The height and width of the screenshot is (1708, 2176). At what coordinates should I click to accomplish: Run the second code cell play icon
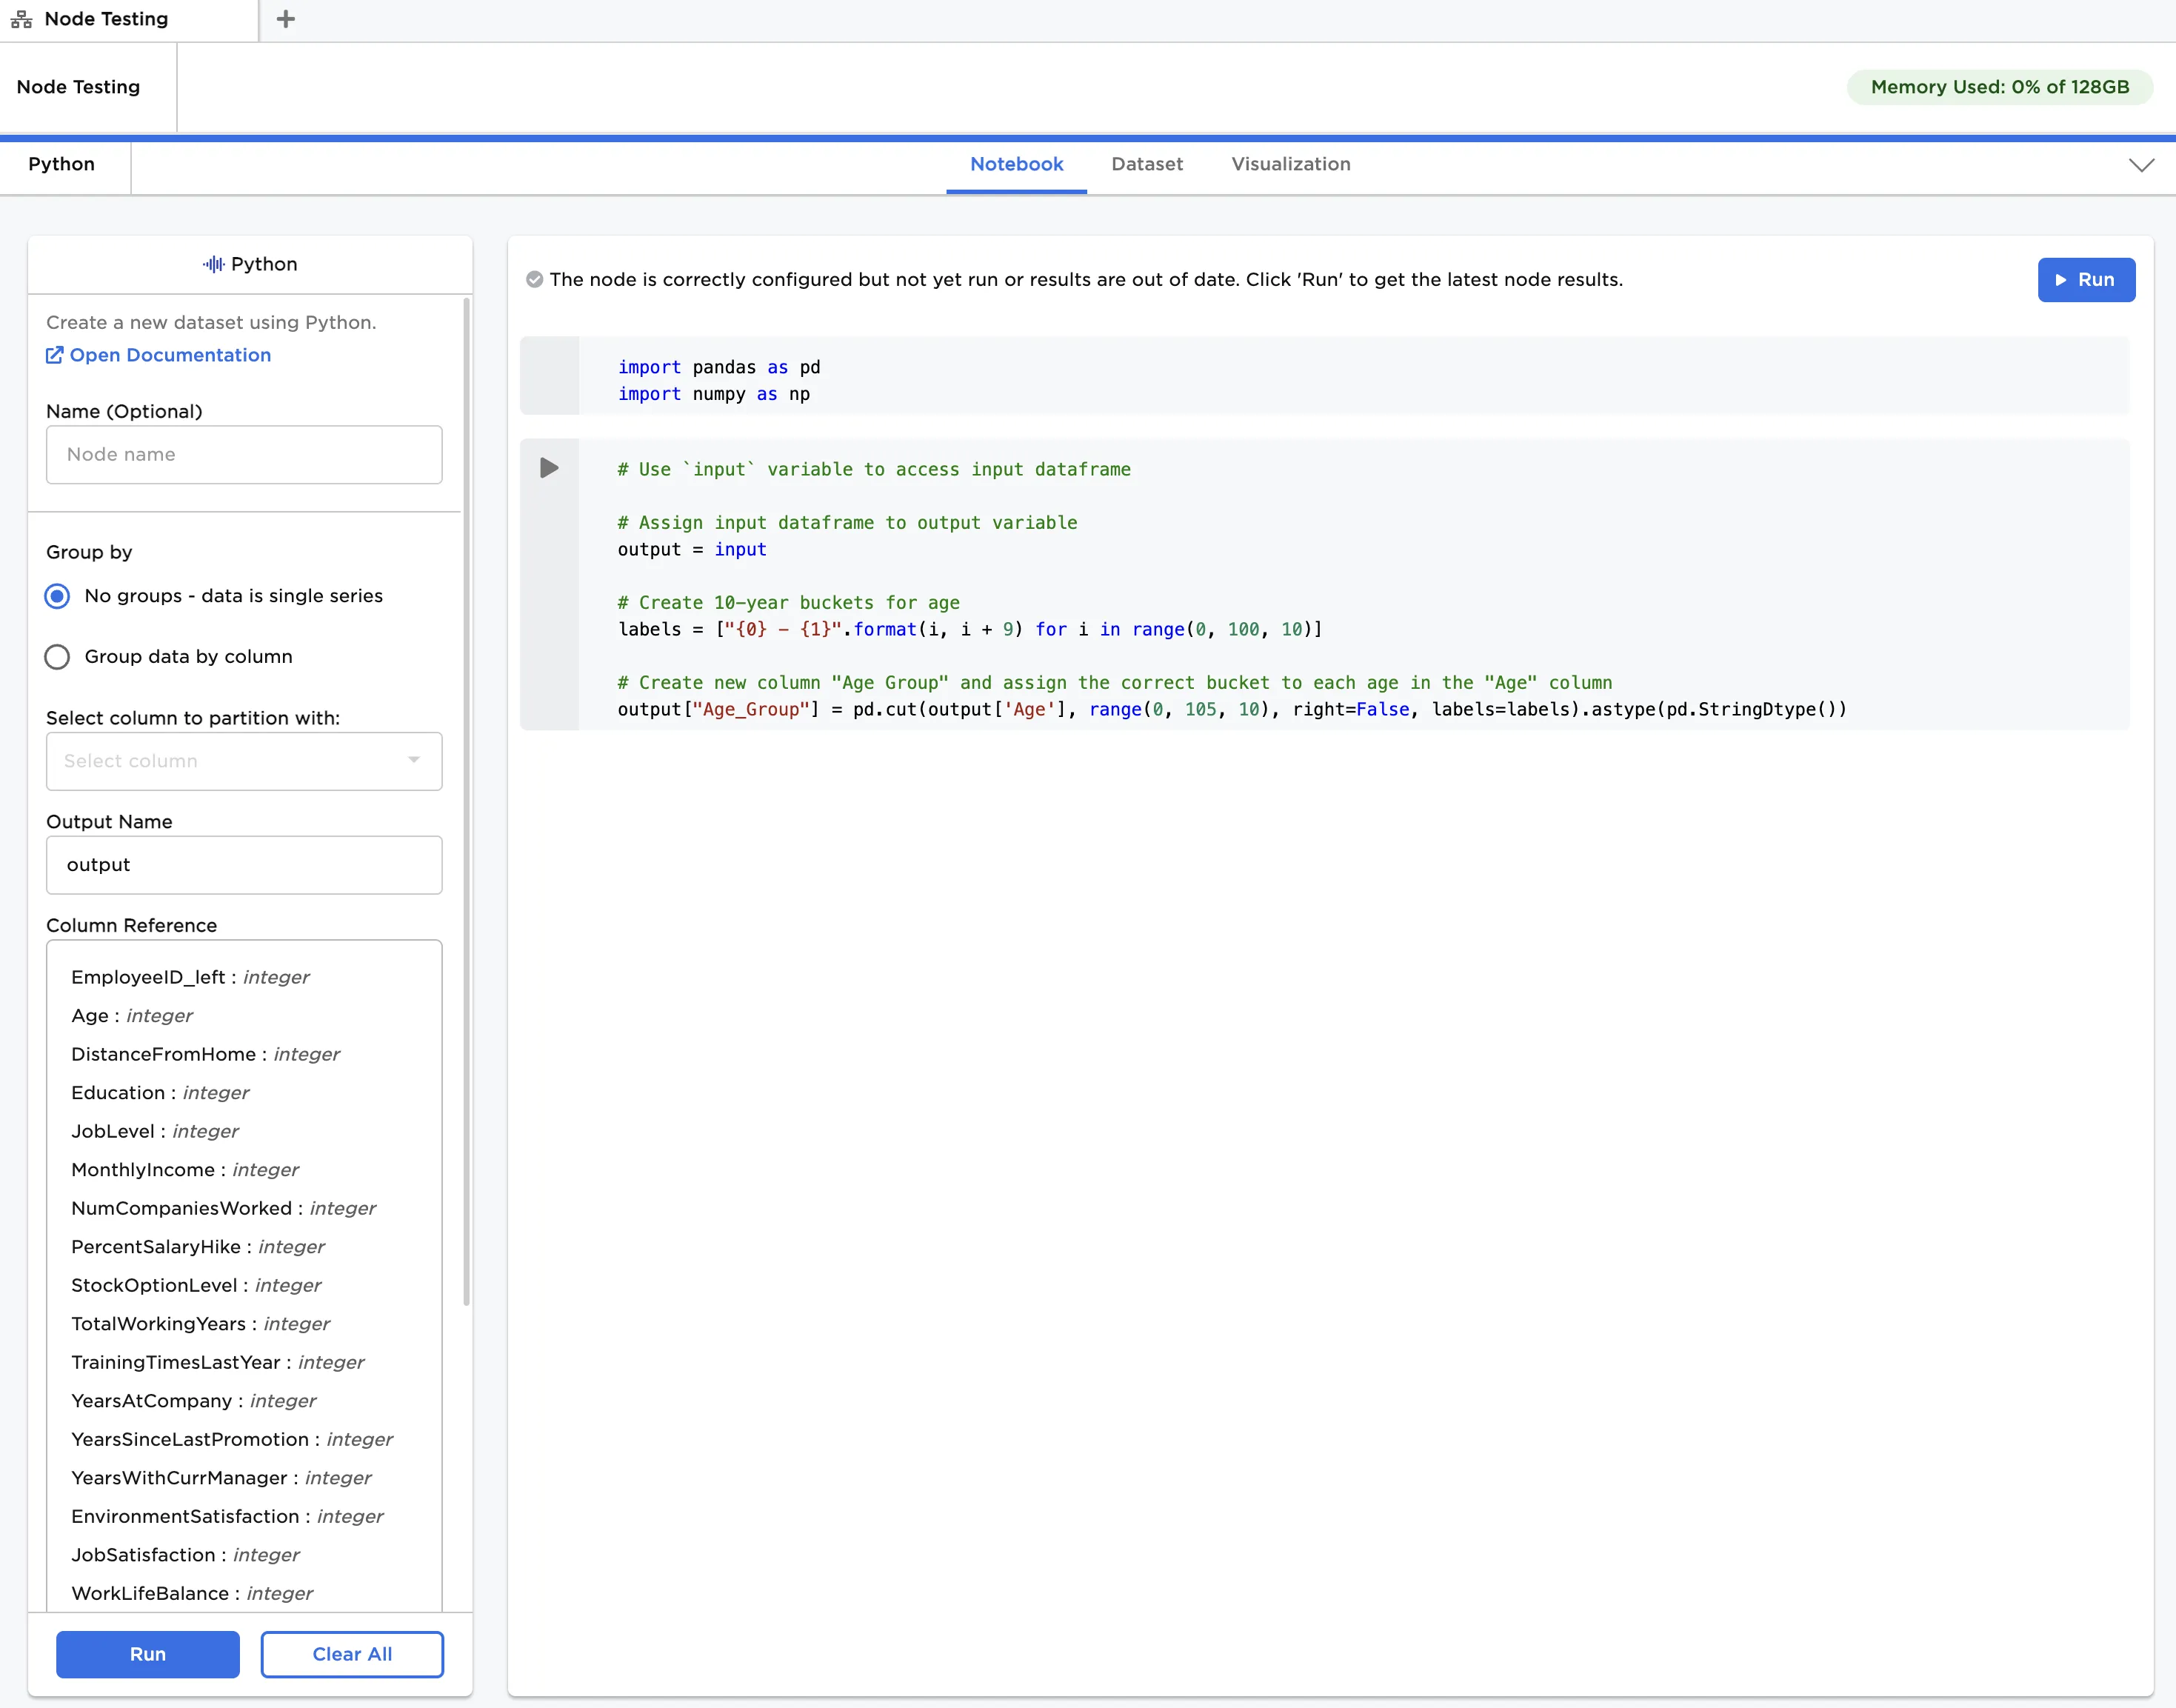pos(549,468)
